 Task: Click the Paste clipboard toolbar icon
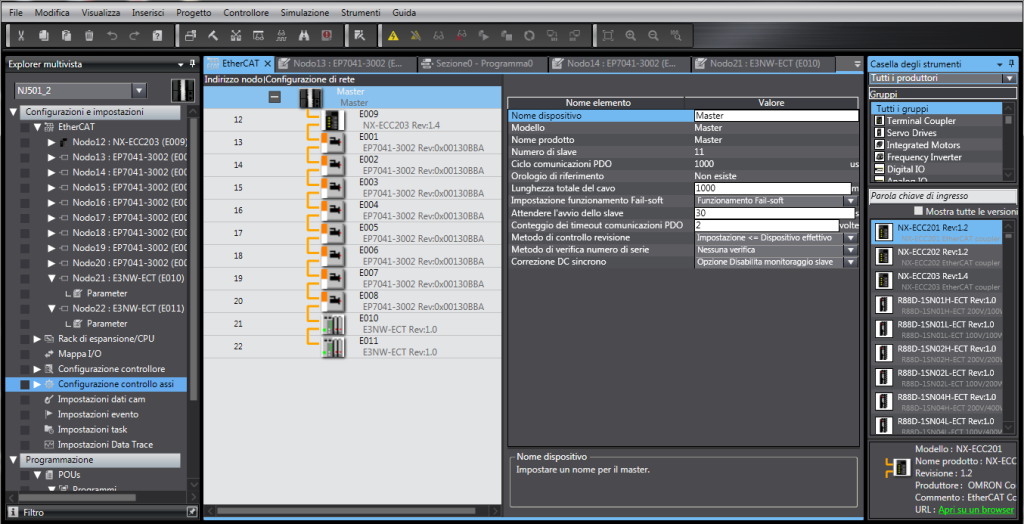[67, 36]
